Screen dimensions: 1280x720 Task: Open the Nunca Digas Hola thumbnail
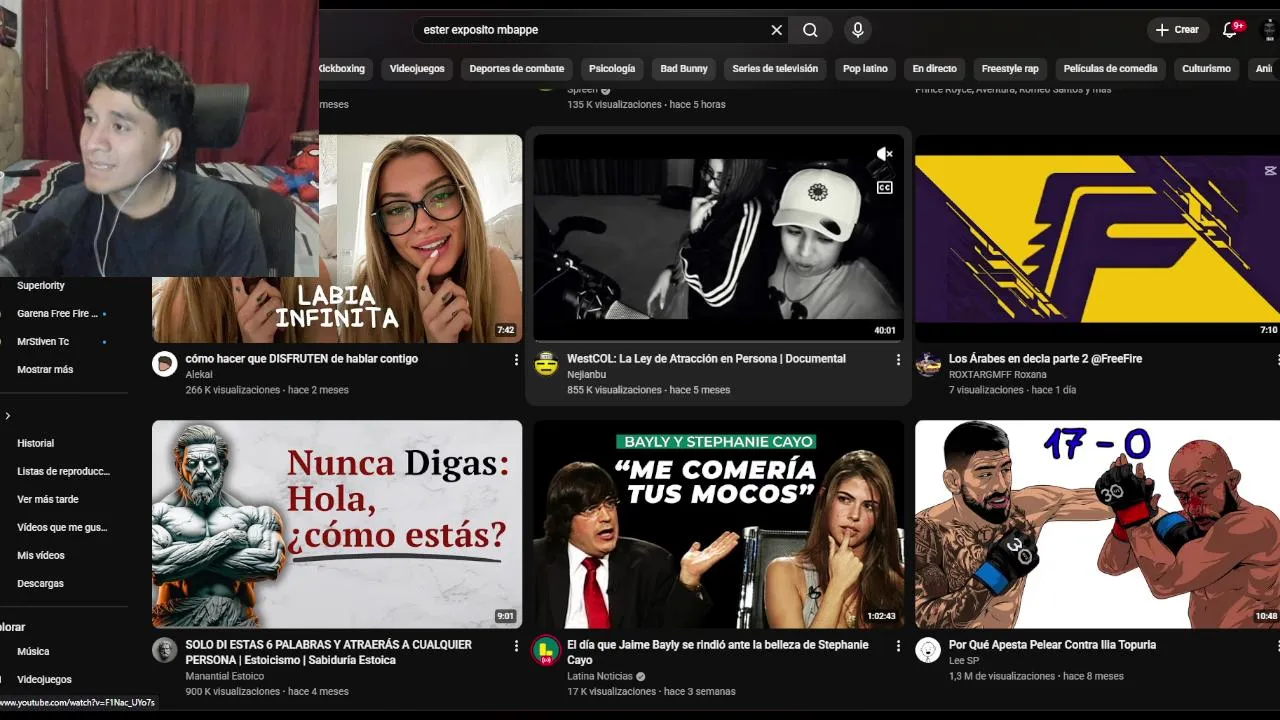337,524
